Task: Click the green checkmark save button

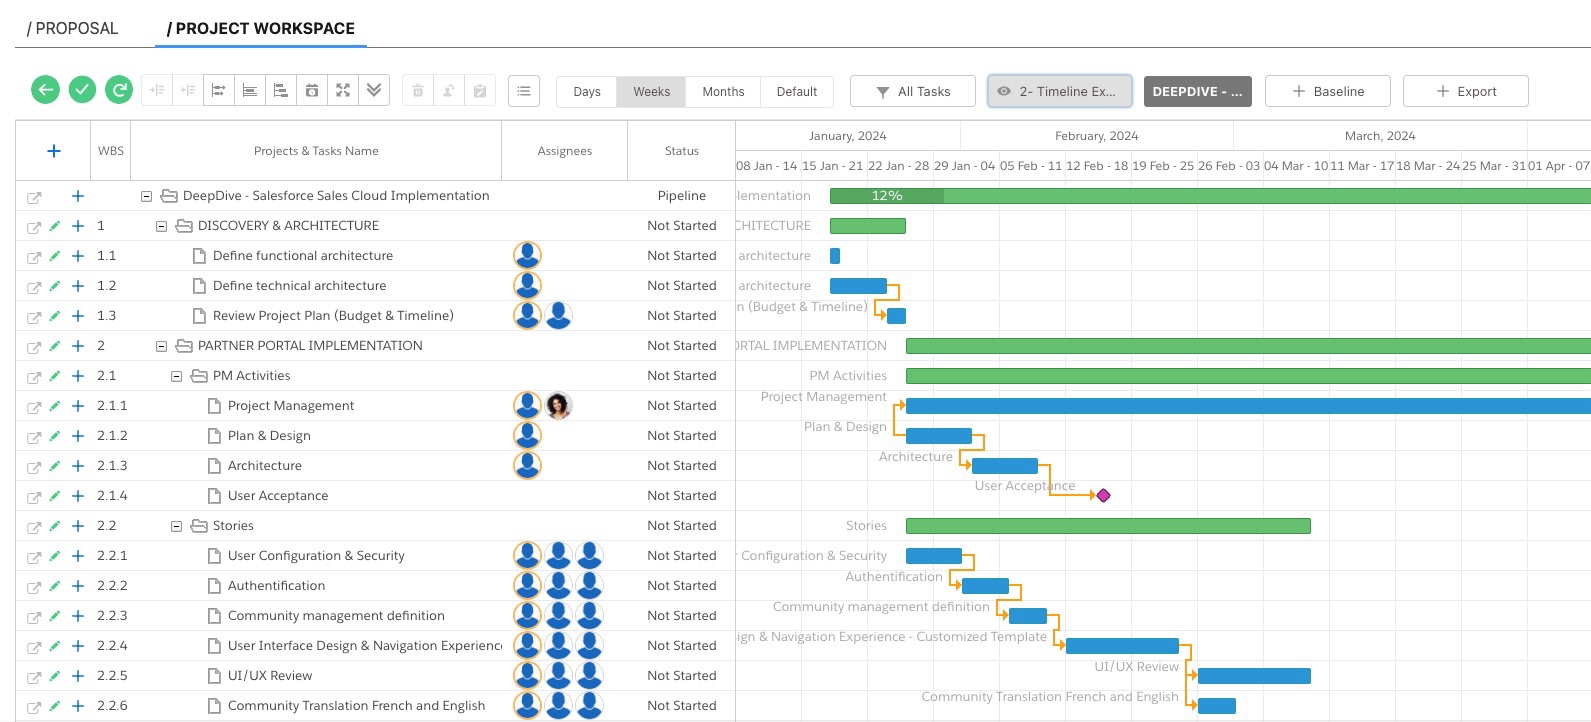Action: [x=82, y=90]
